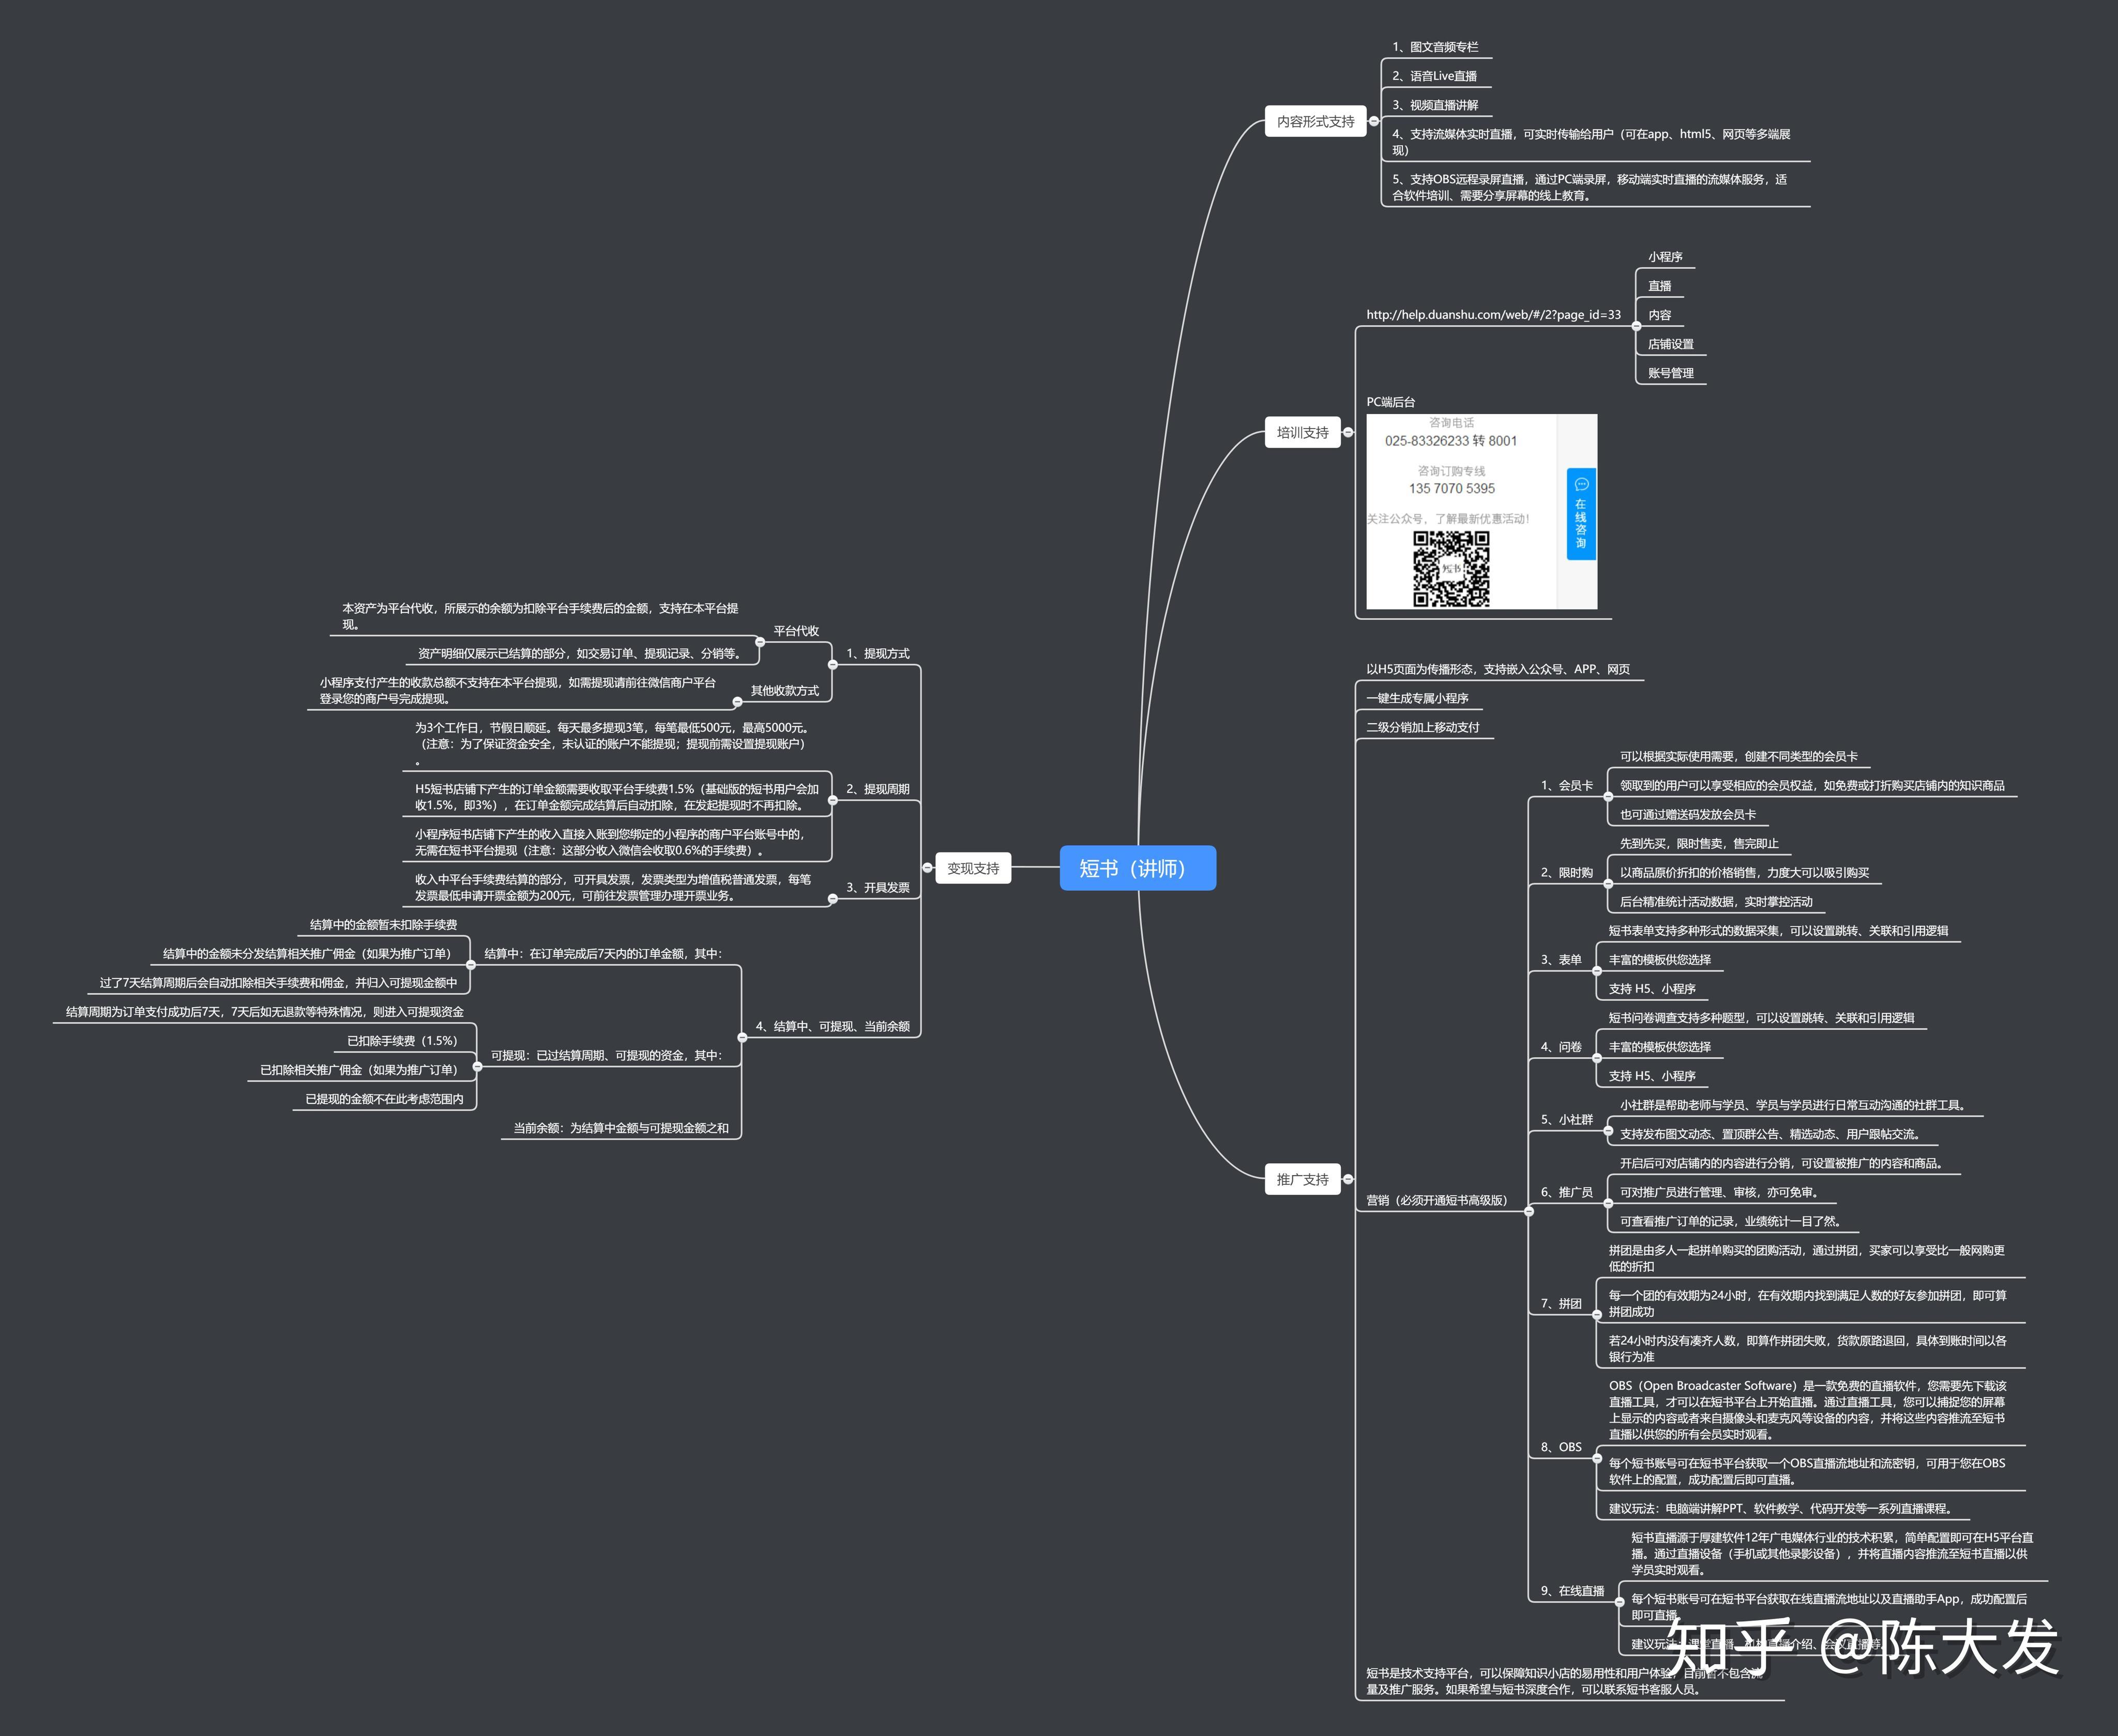Collapse the 1、提现方式 node
Viewport: 2118px width, 1736px height.
(832, 665)
